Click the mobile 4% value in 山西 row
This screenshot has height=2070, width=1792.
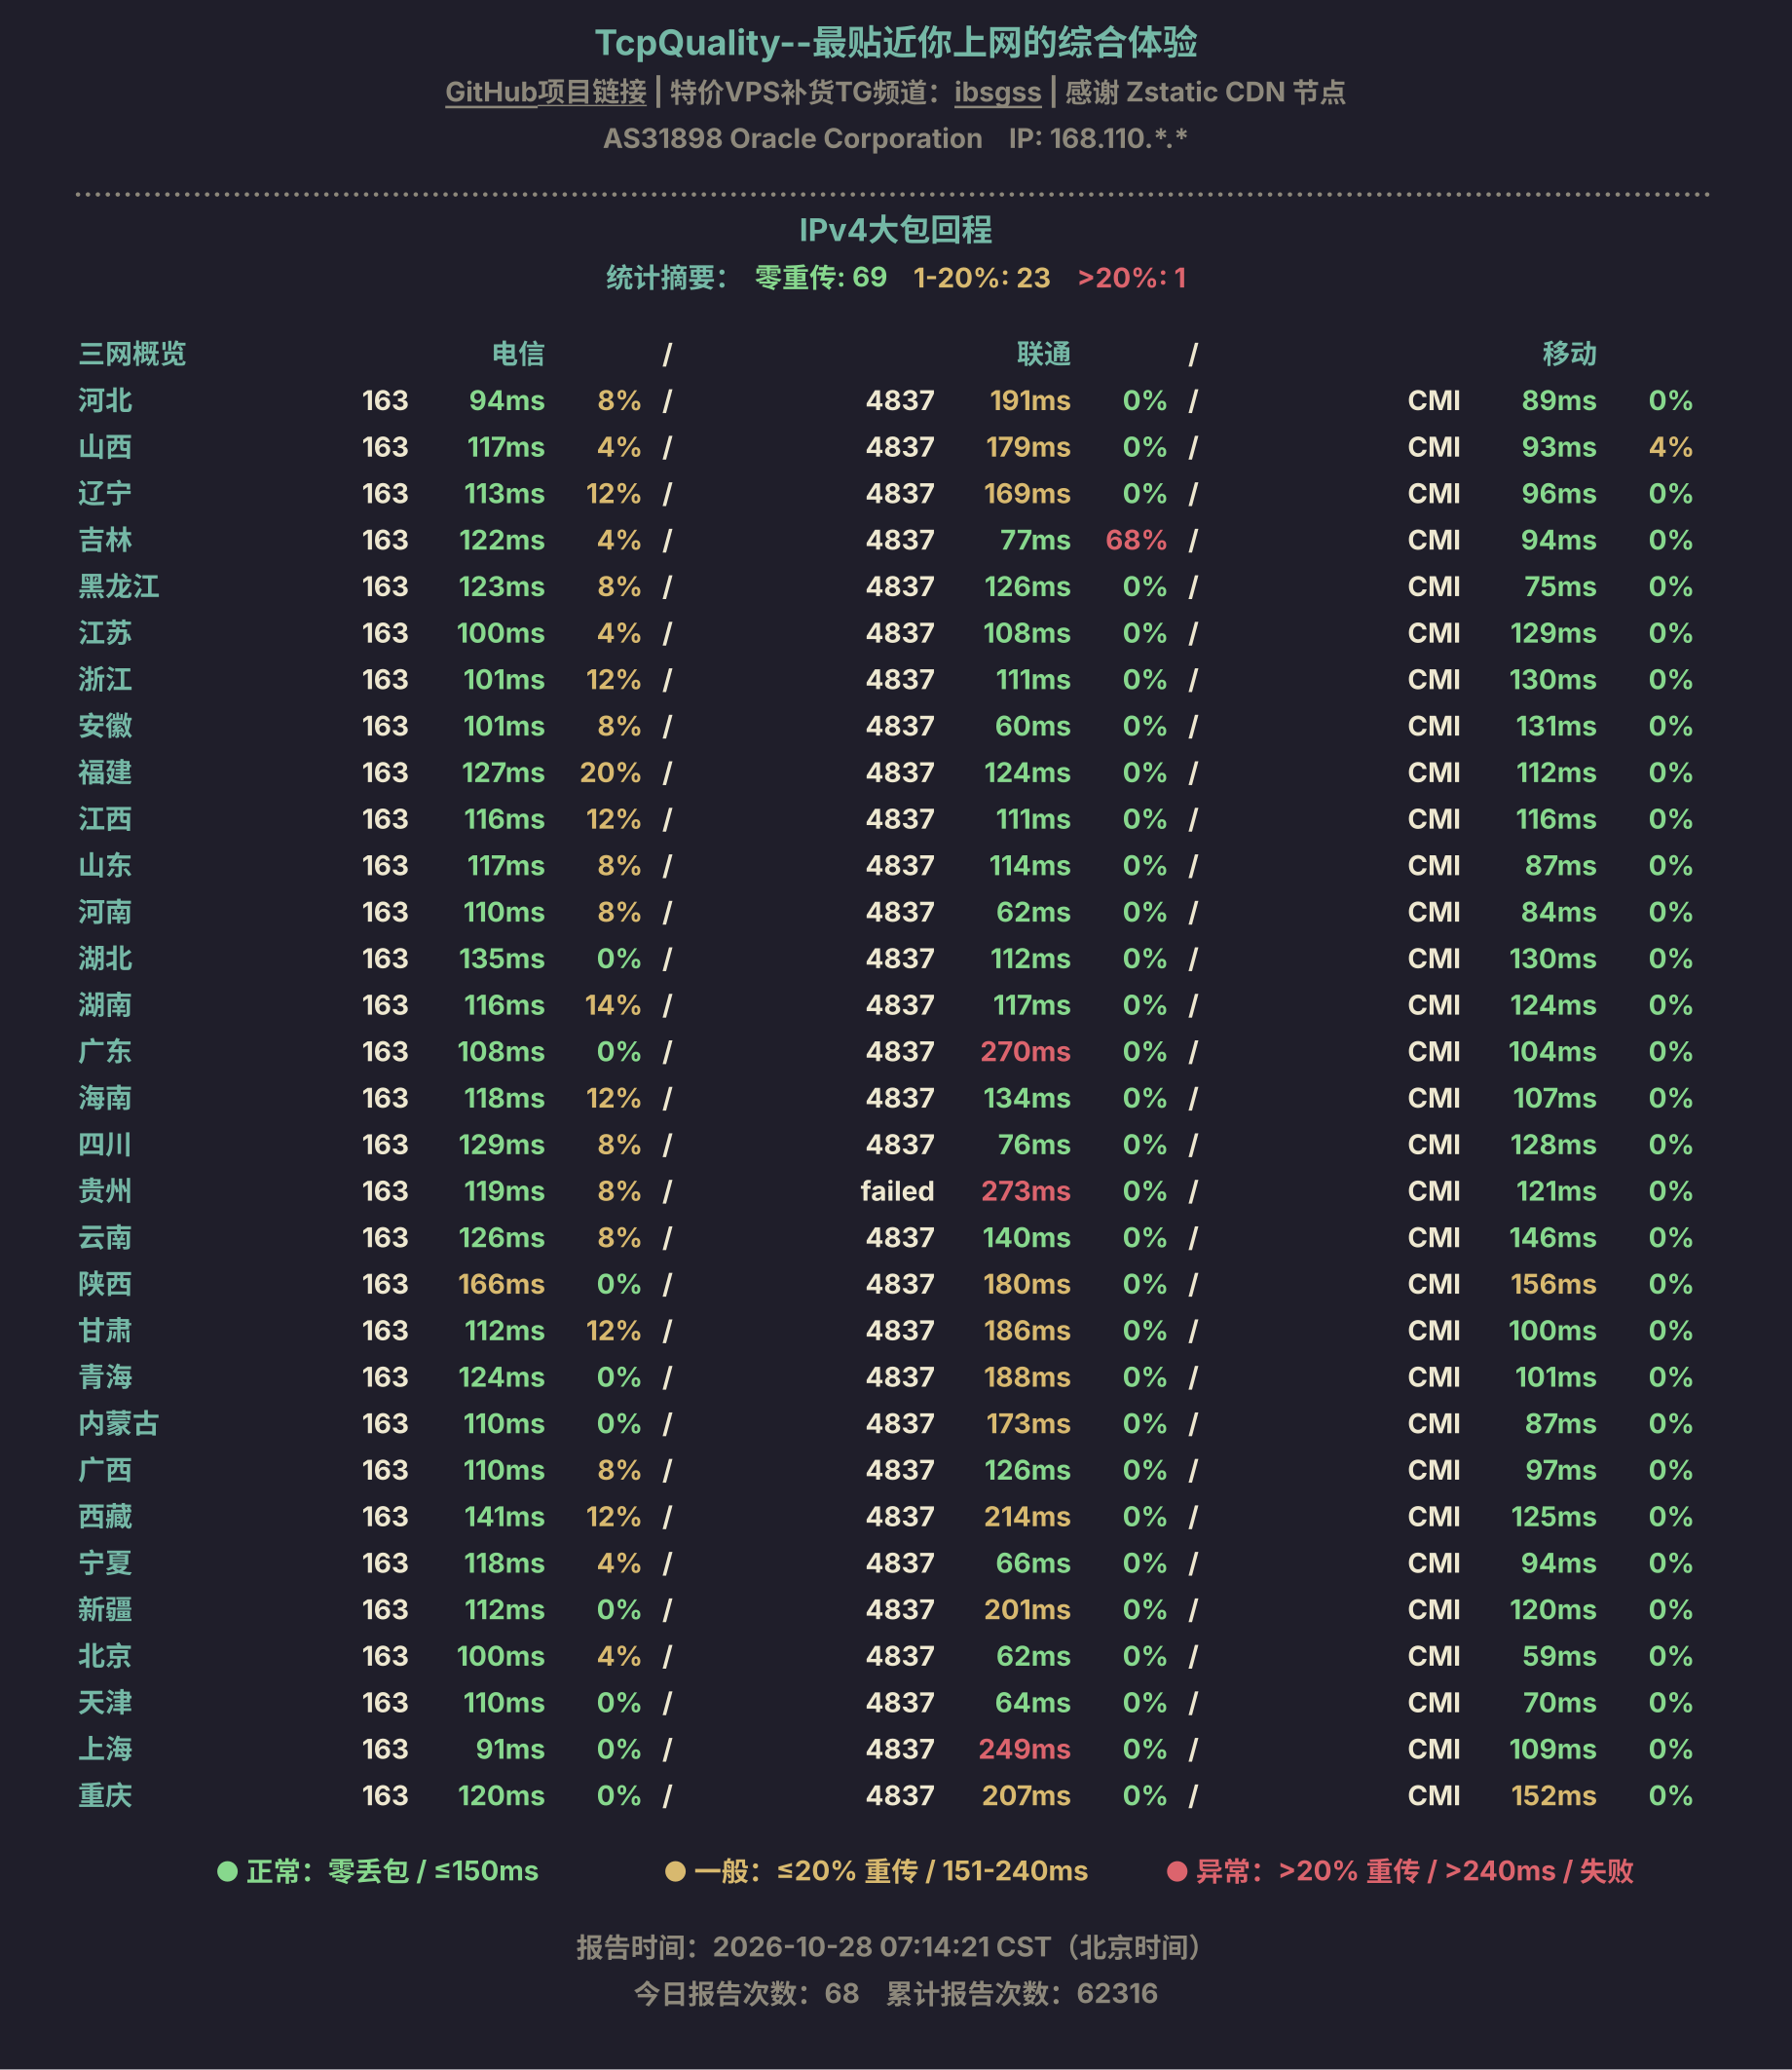point(1670,447)
